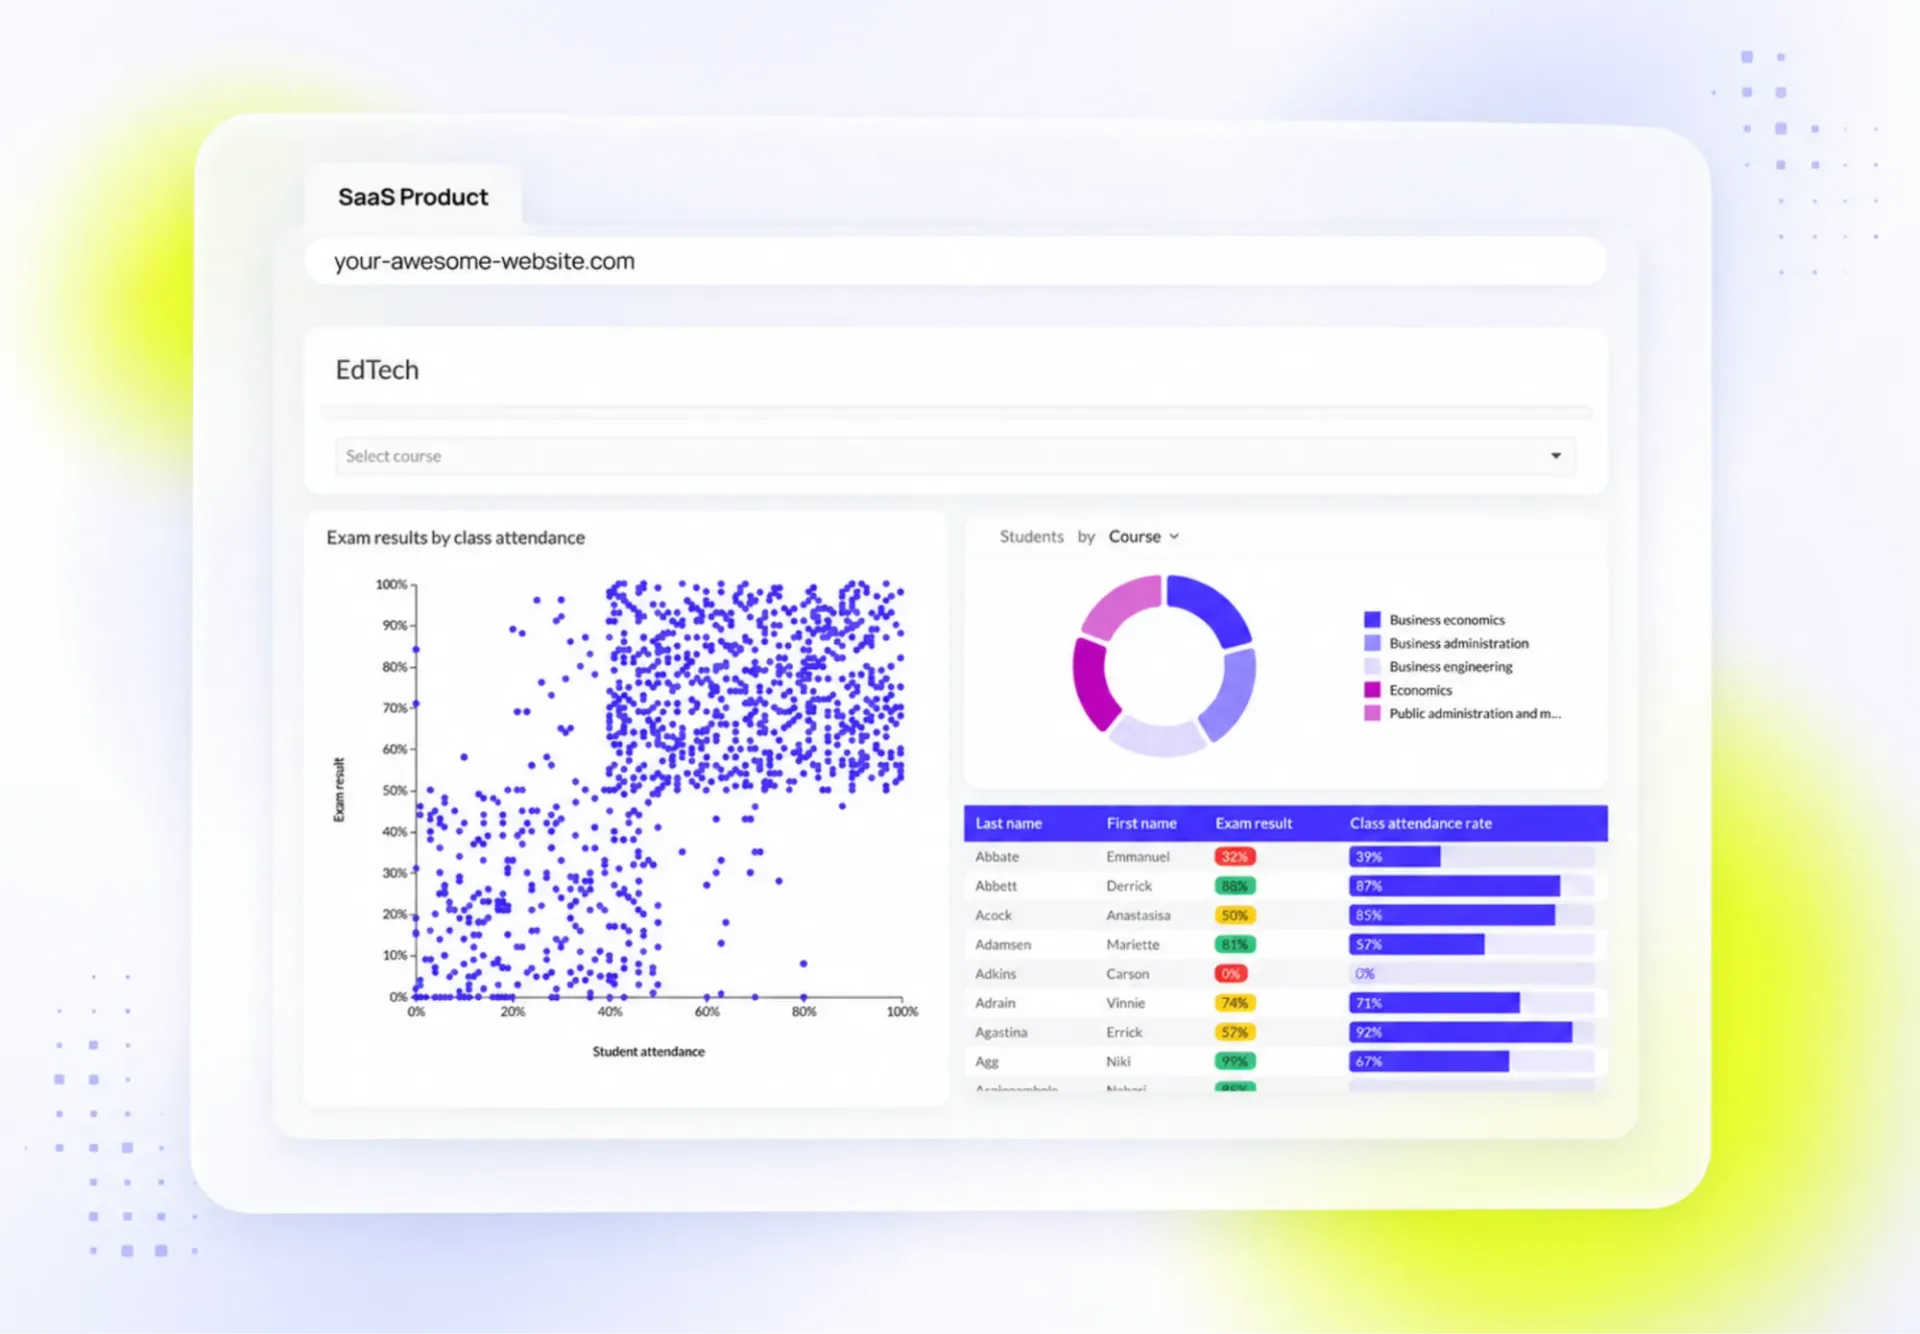1920x1334 pixels.
Task: Select the Adkins last name cell
Action: 995,974
